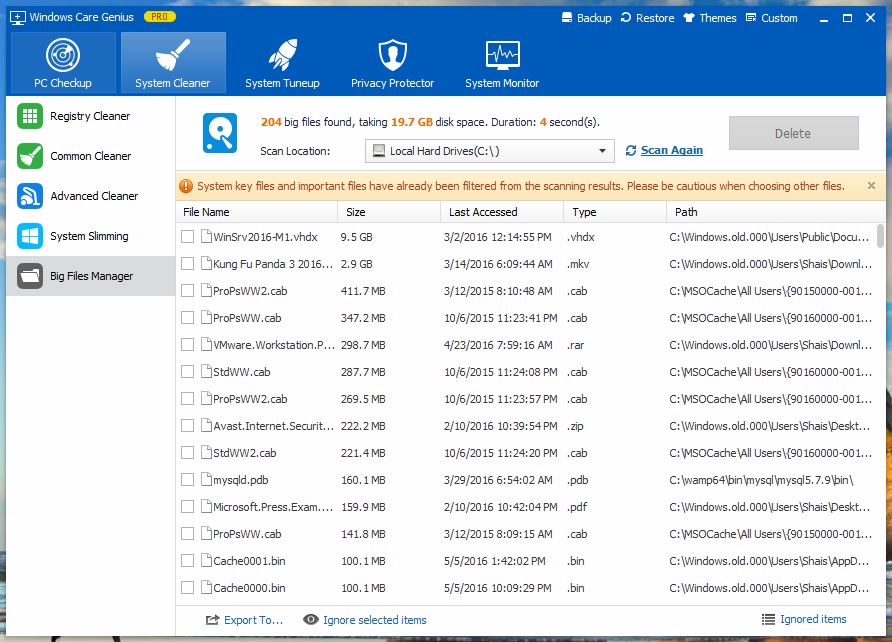Click the PRO badge in title bar
Screen dimensions: 892x642
pyautogui.click(x=159, y=17)
